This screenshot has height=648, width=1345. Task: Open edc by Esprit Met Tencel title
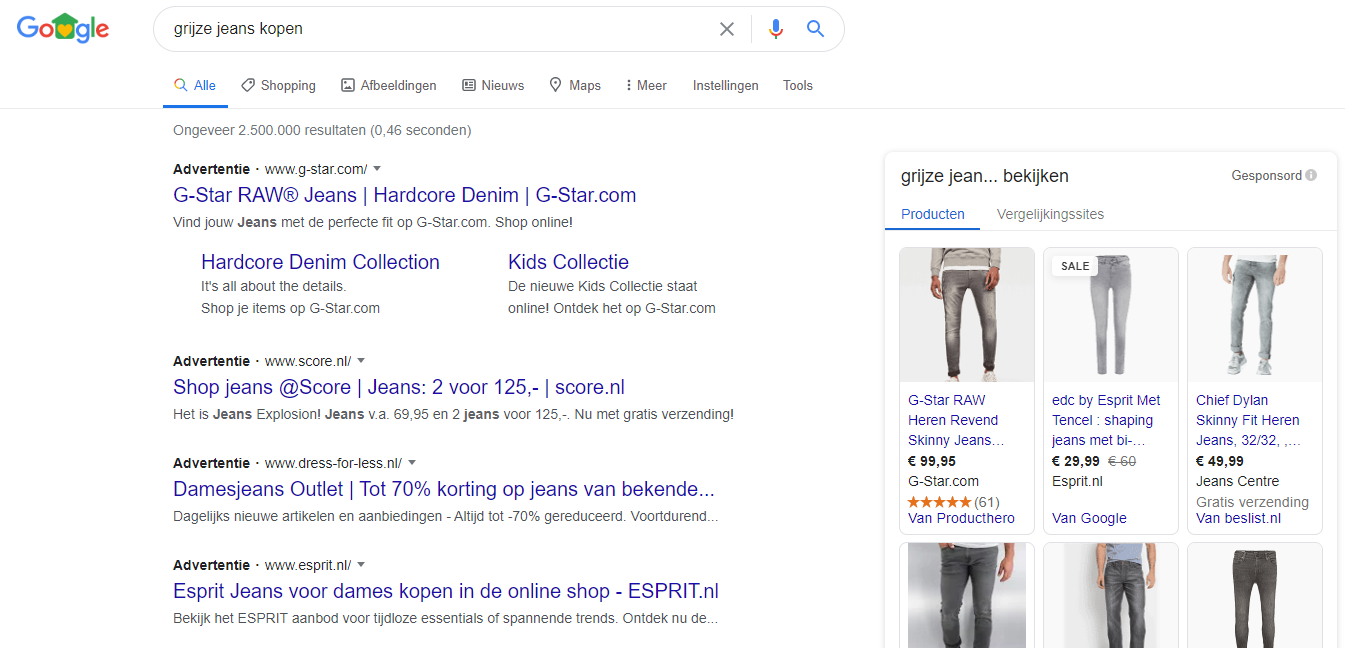1106,420
